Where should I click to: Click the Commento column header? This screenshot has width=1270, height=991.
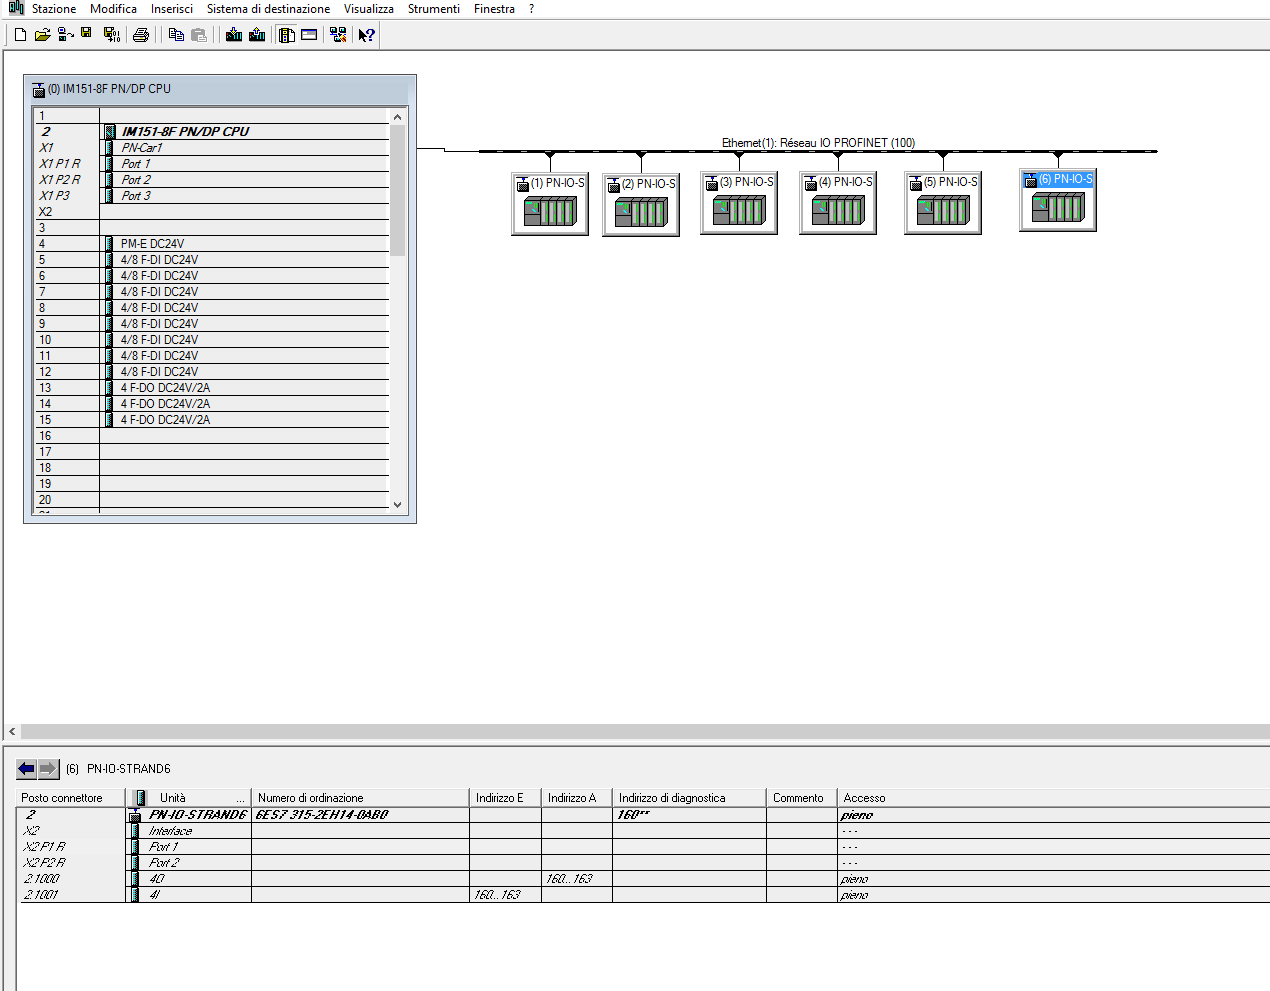pyautogui.click(x=802, y=798)
